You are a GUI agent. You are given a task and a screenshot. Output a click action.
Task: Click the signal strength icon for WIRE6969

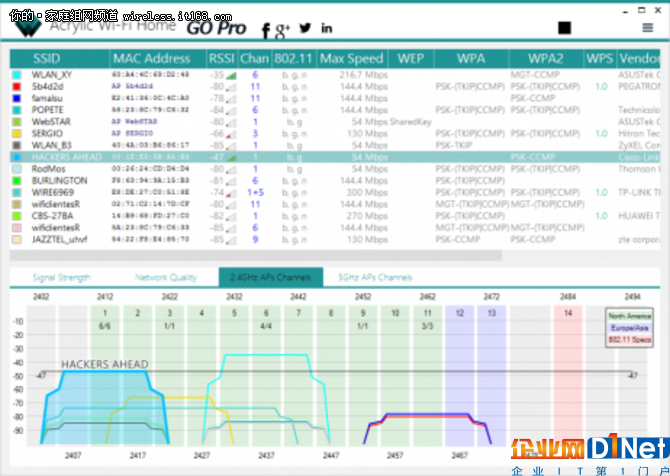231,193
